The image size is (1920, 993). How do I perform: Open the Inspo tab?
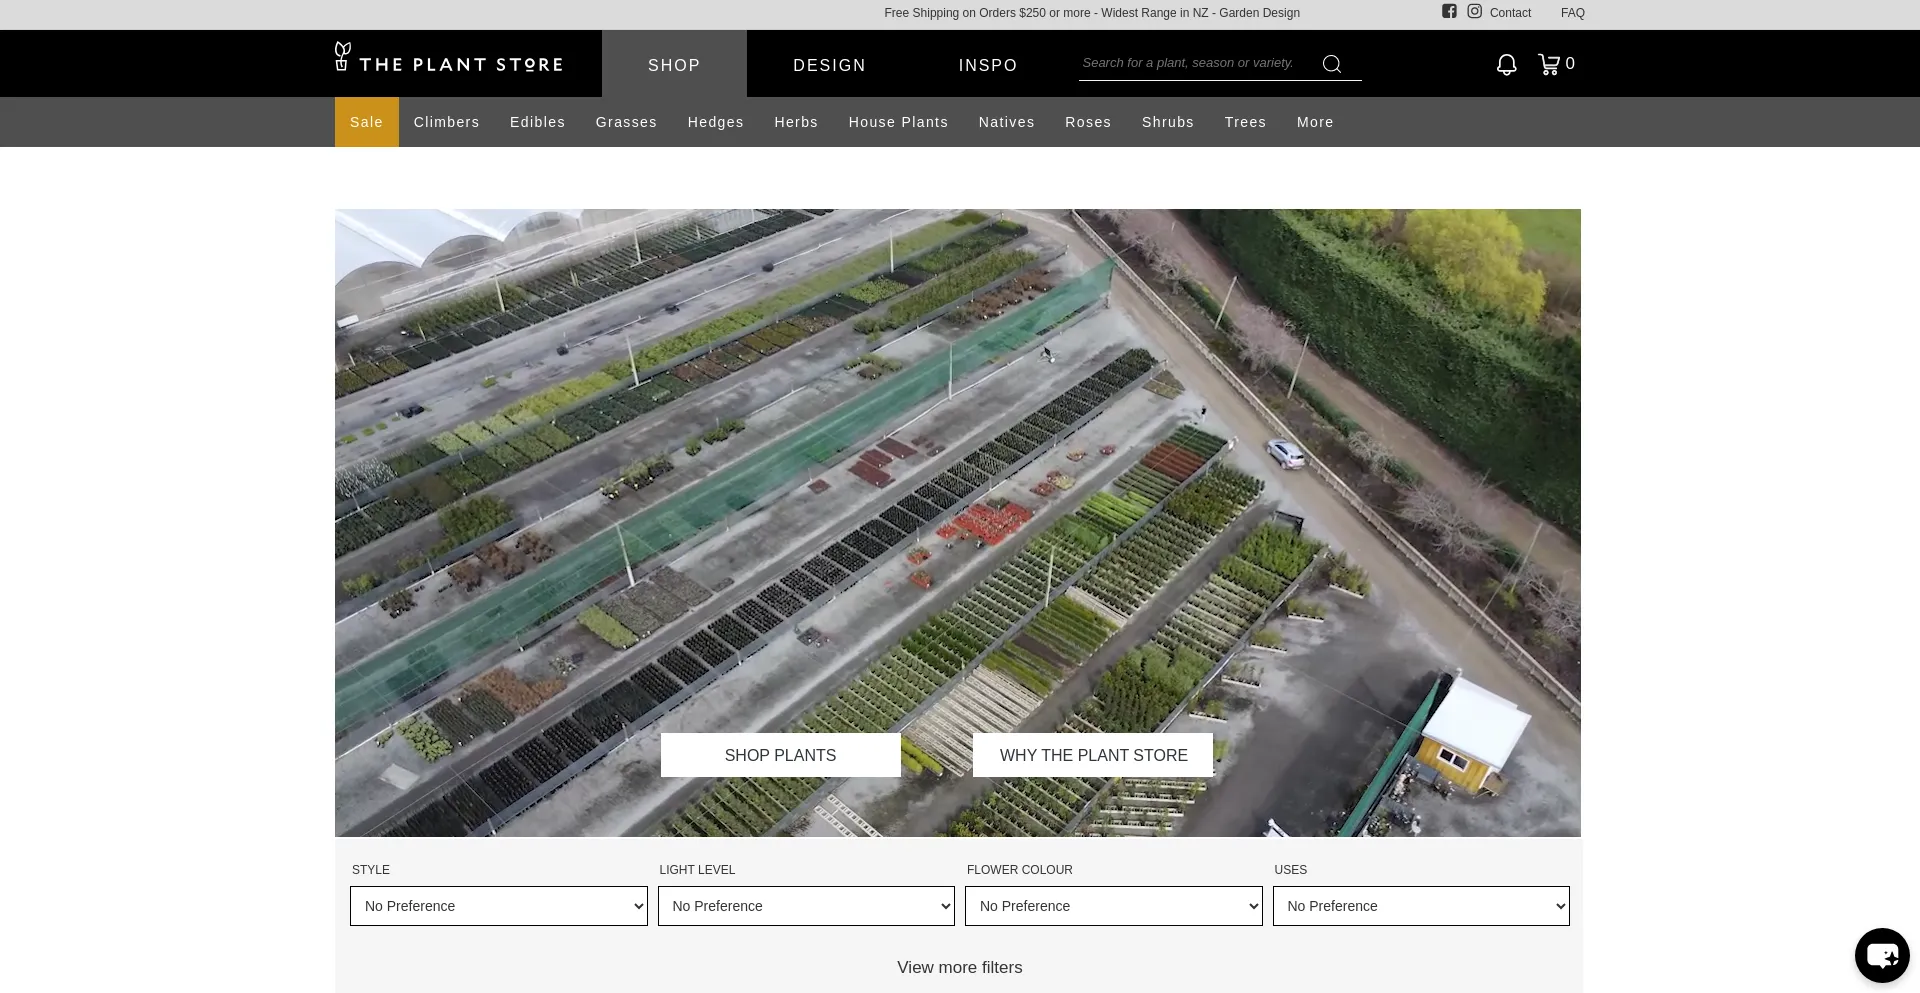coord(987,65)
